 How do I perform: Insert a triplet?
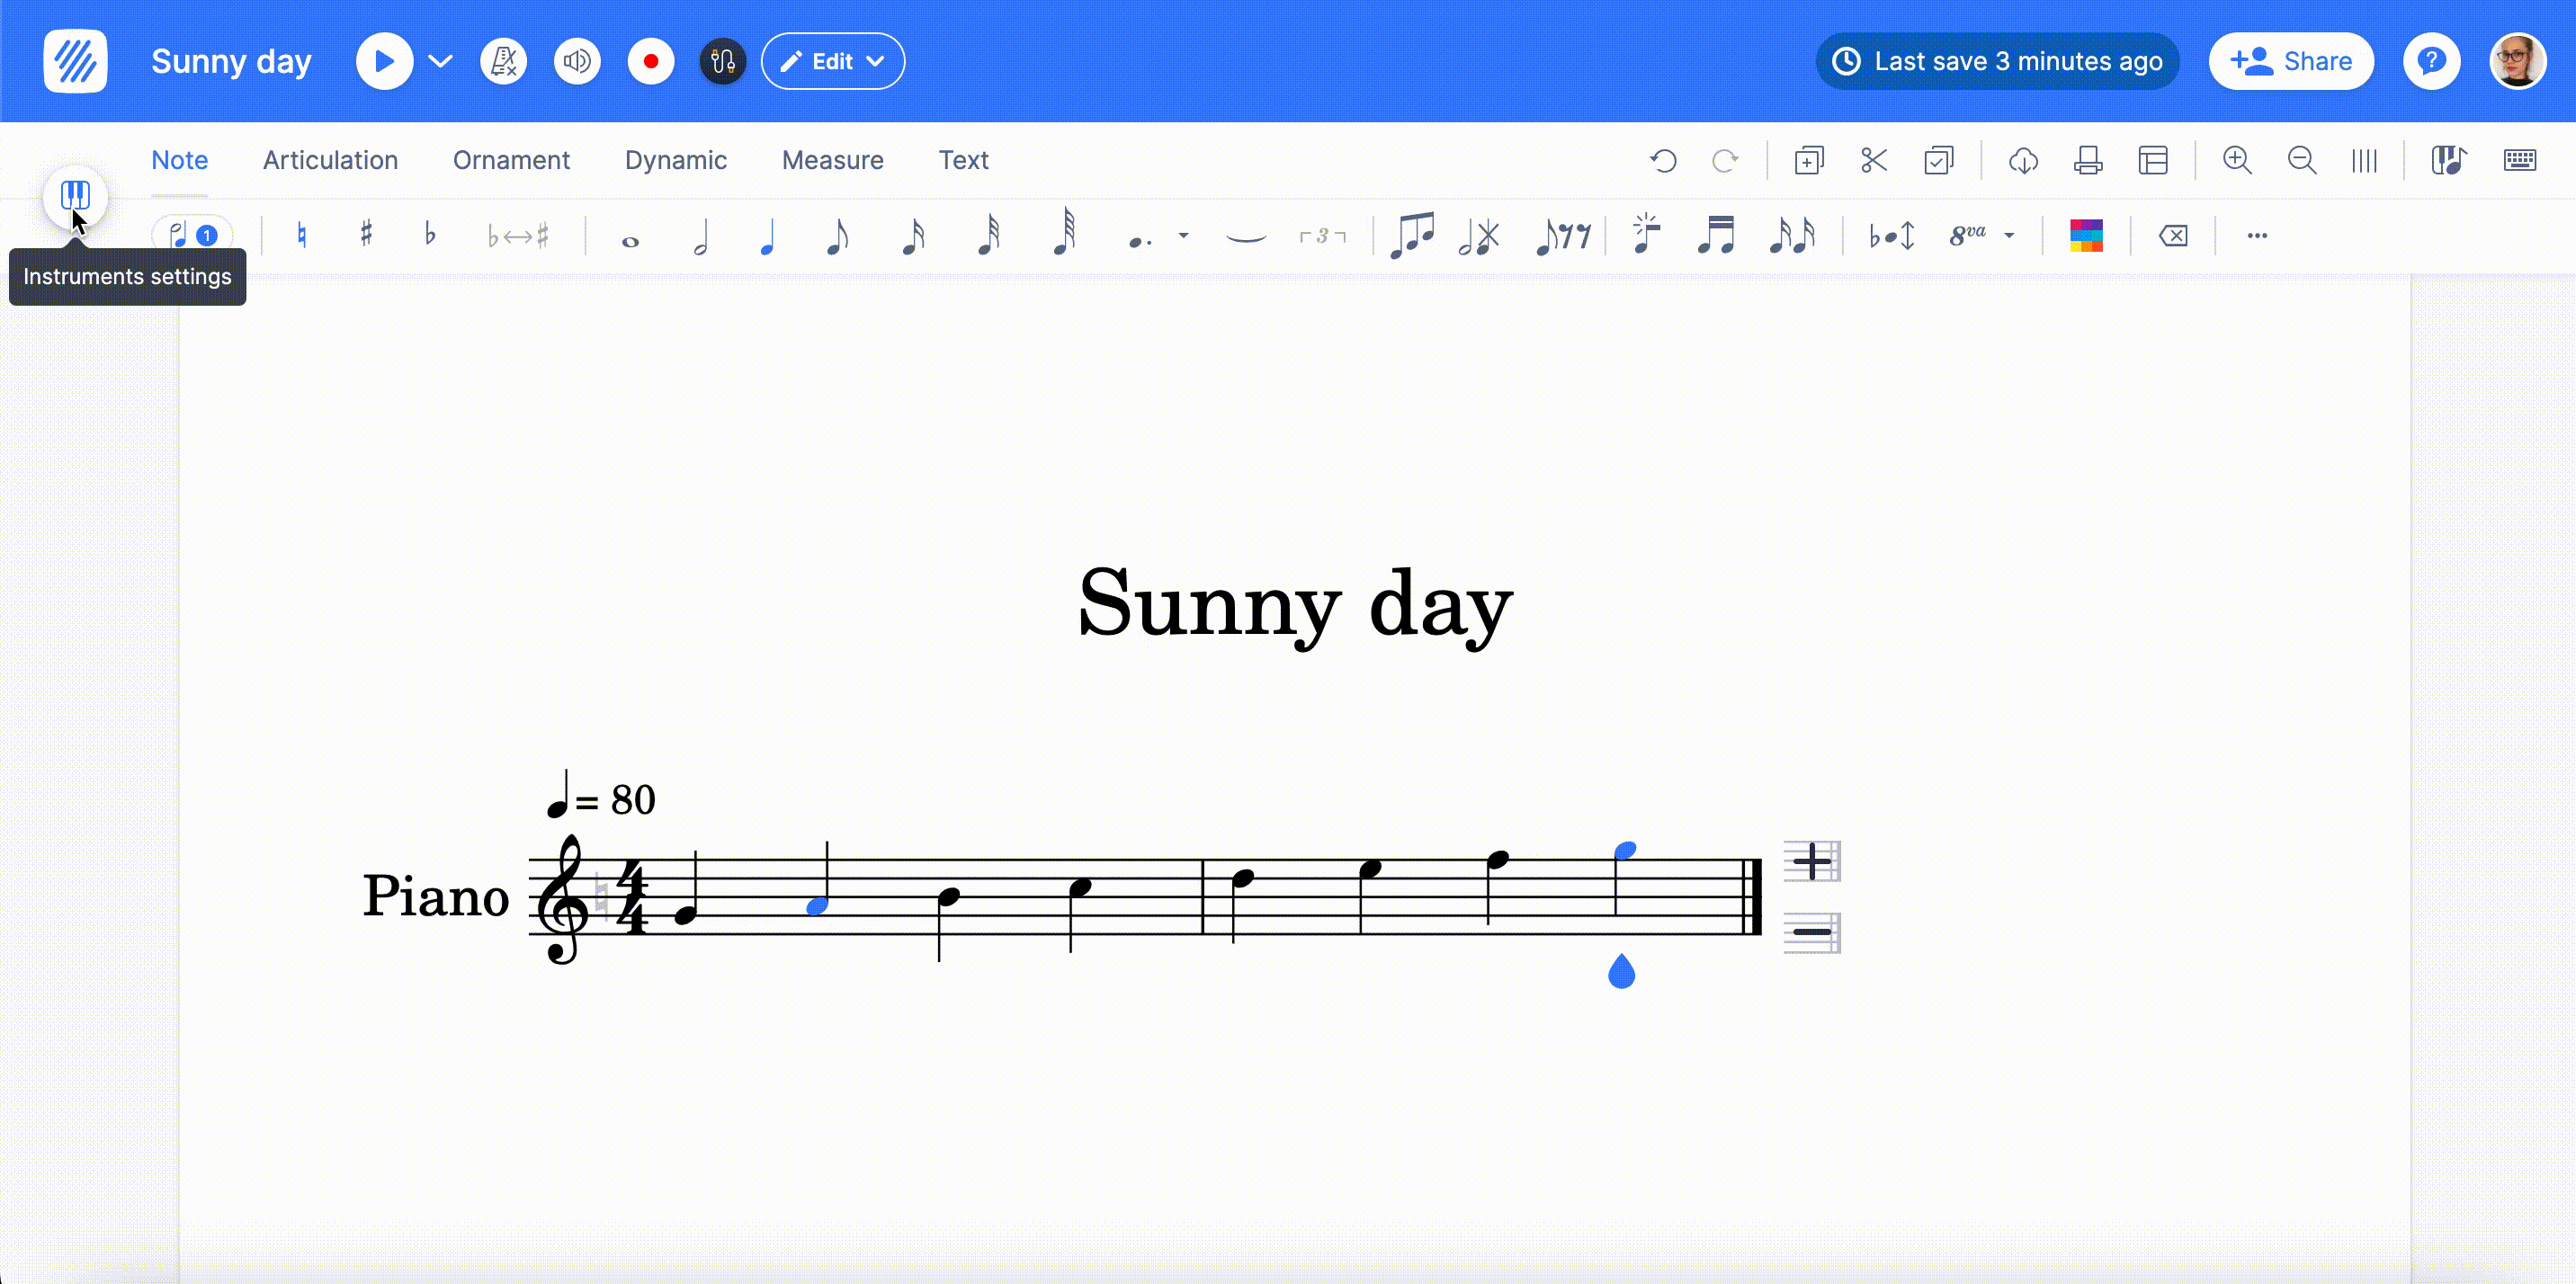point(1320,236)
